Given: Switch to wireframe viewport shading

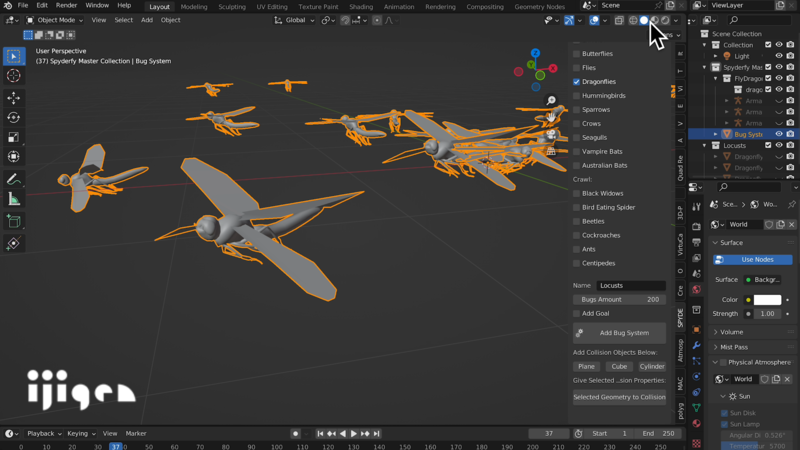Looking at the screenshot, I should (633, 20).
